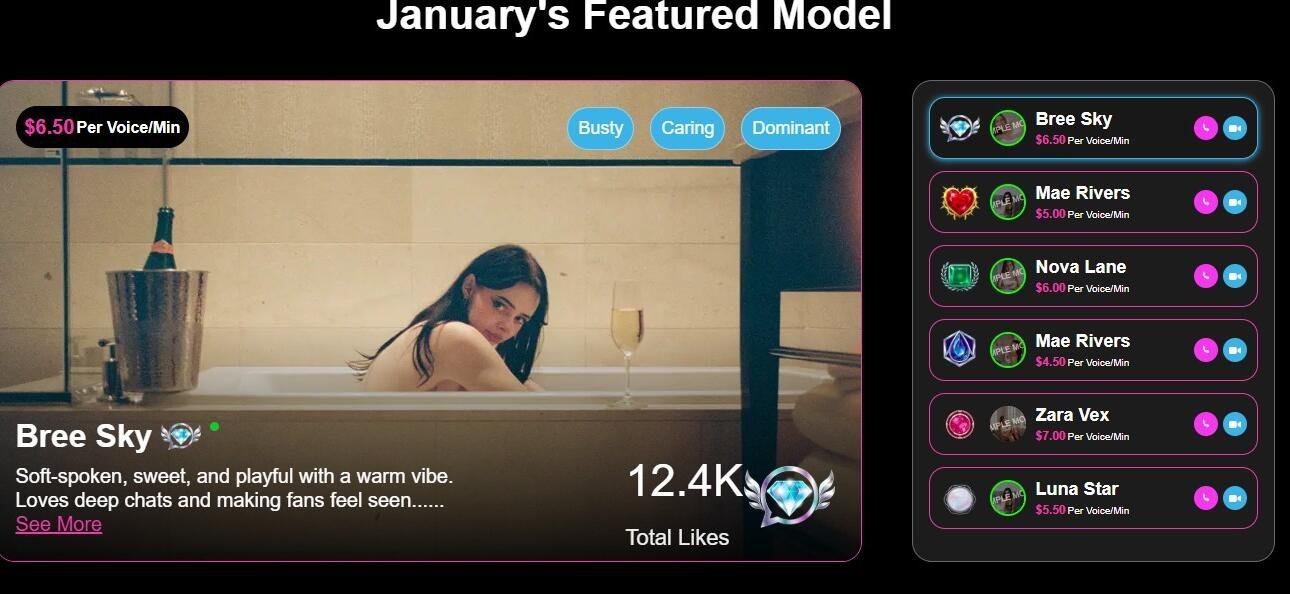1290x594 pixels.
Task: Start video call with Bree Sky
Action: tap(1235, 128)
